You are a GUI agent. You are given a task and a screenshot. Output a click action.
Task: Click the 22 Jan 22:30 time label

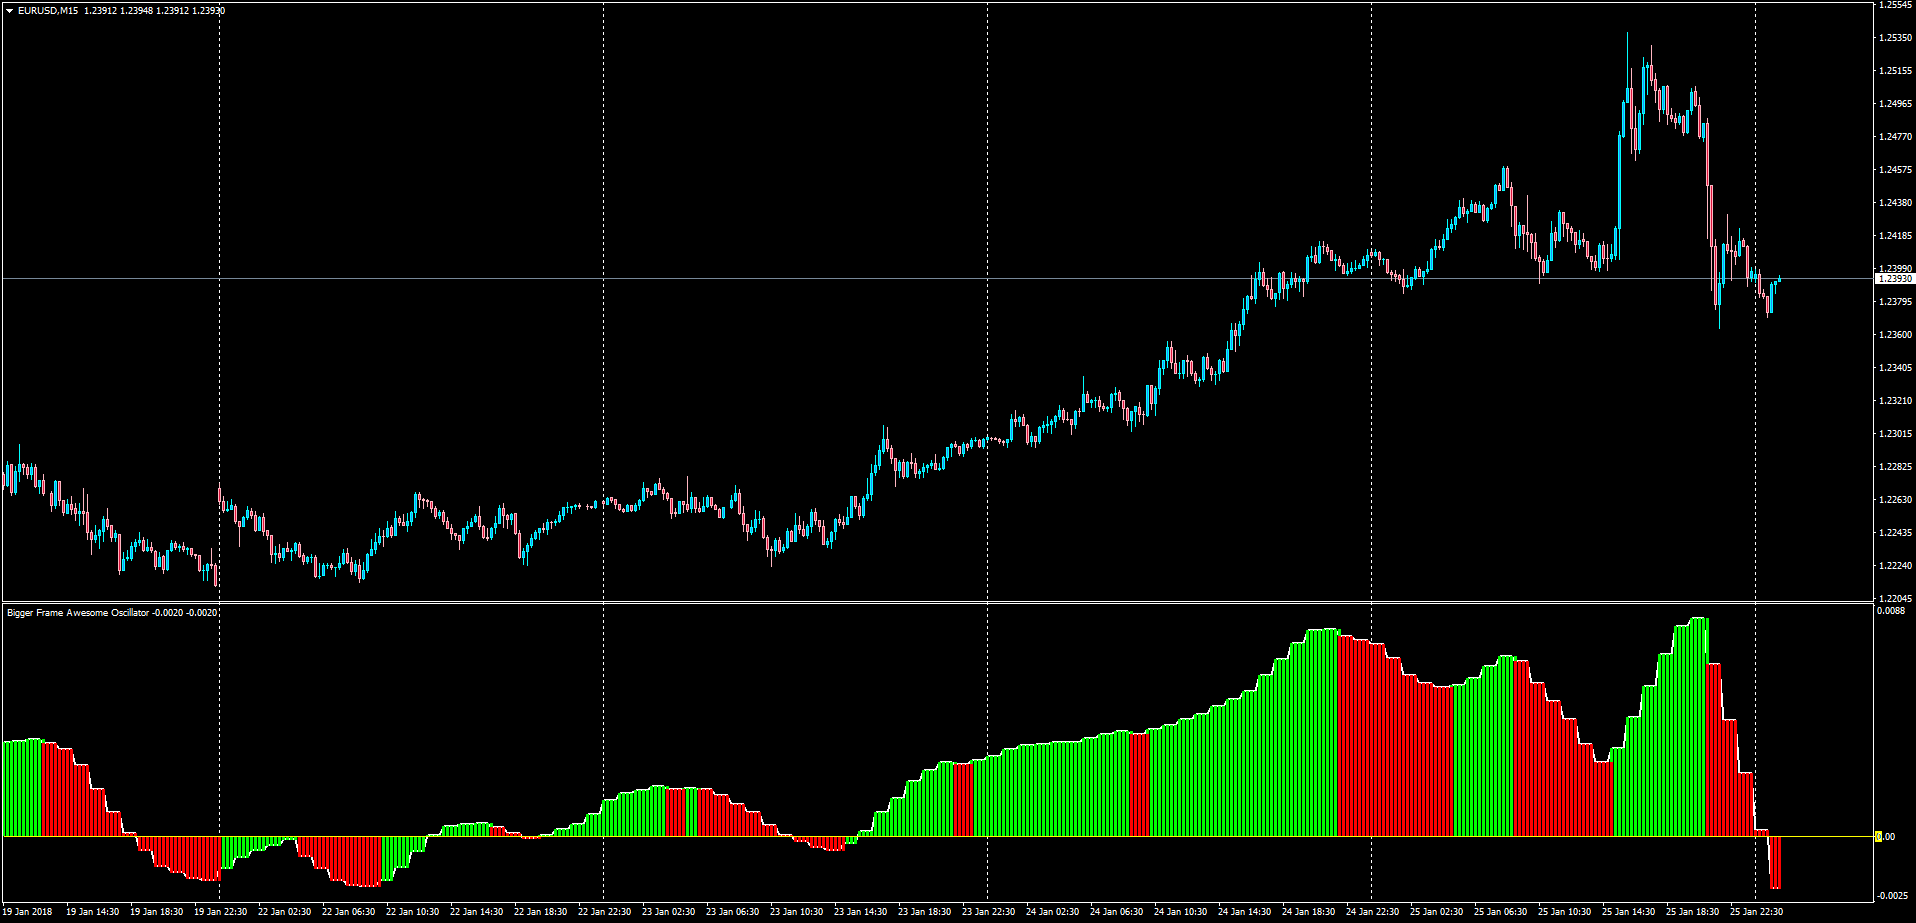click(x=605, y=912)
